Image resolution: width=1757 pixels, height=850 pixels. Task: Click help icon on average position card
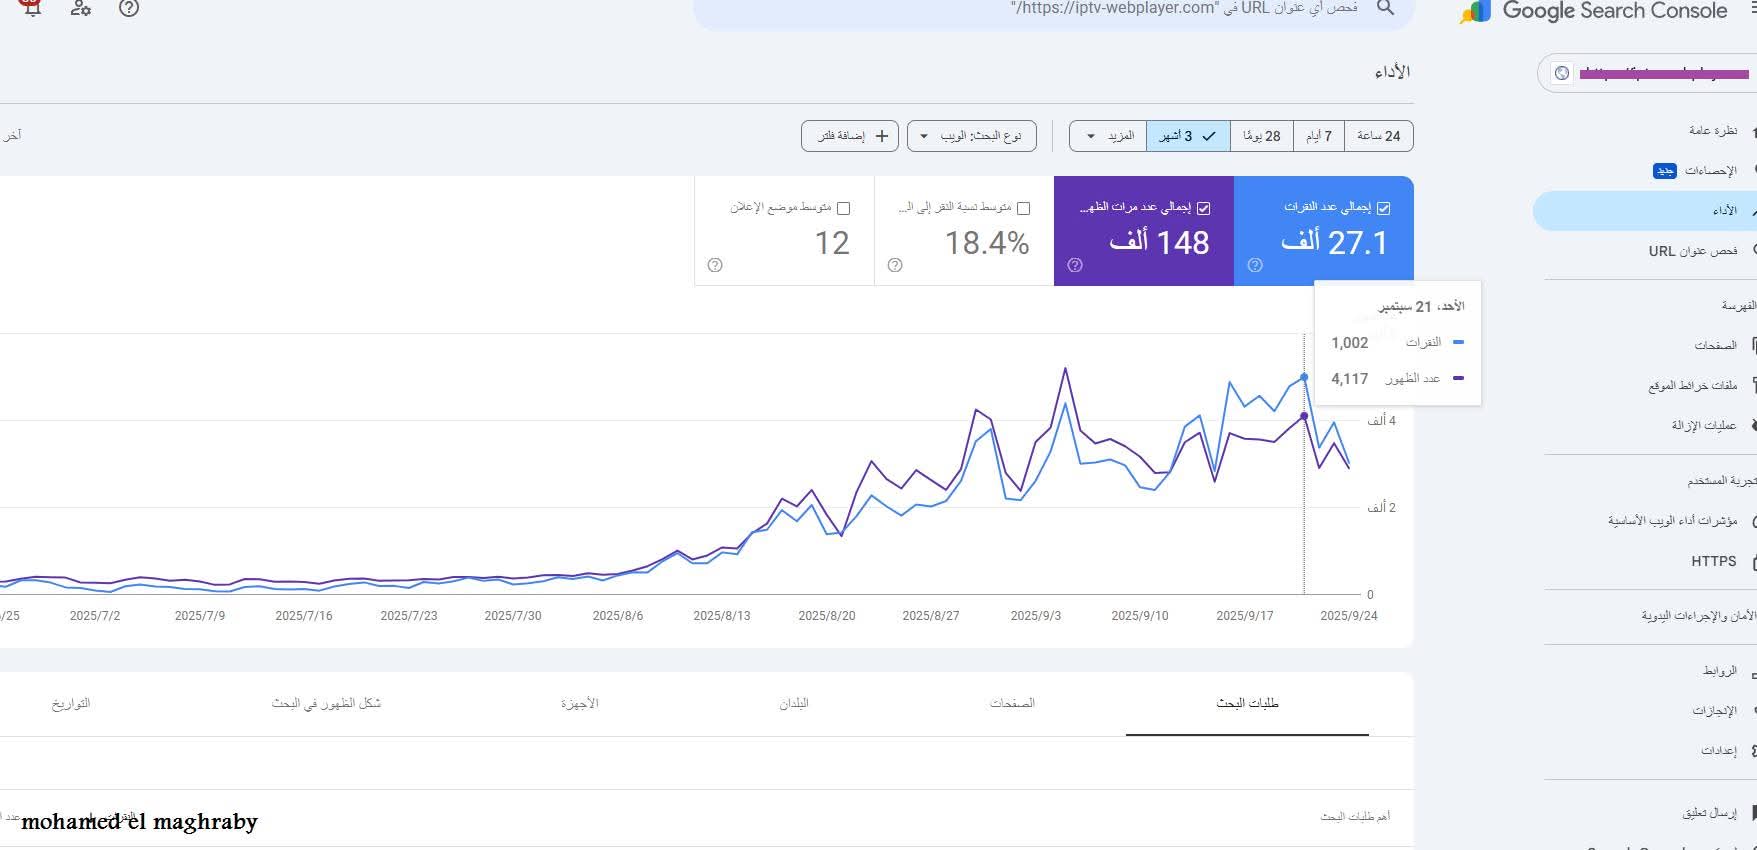click(715, 265)
